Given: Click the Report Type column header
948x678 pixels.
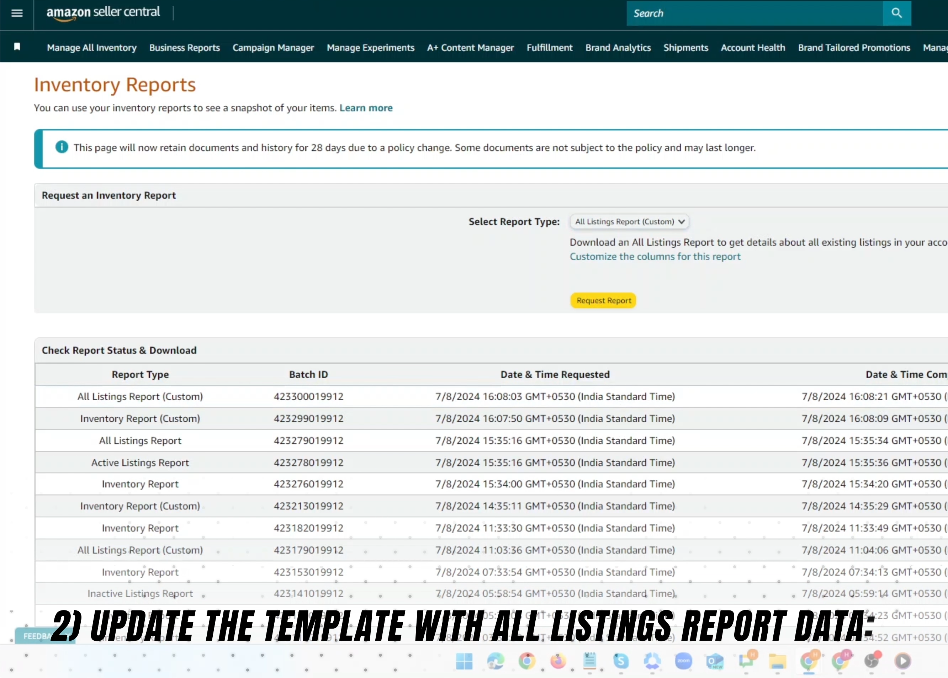Looking at the screenshot, I should 140,374.
